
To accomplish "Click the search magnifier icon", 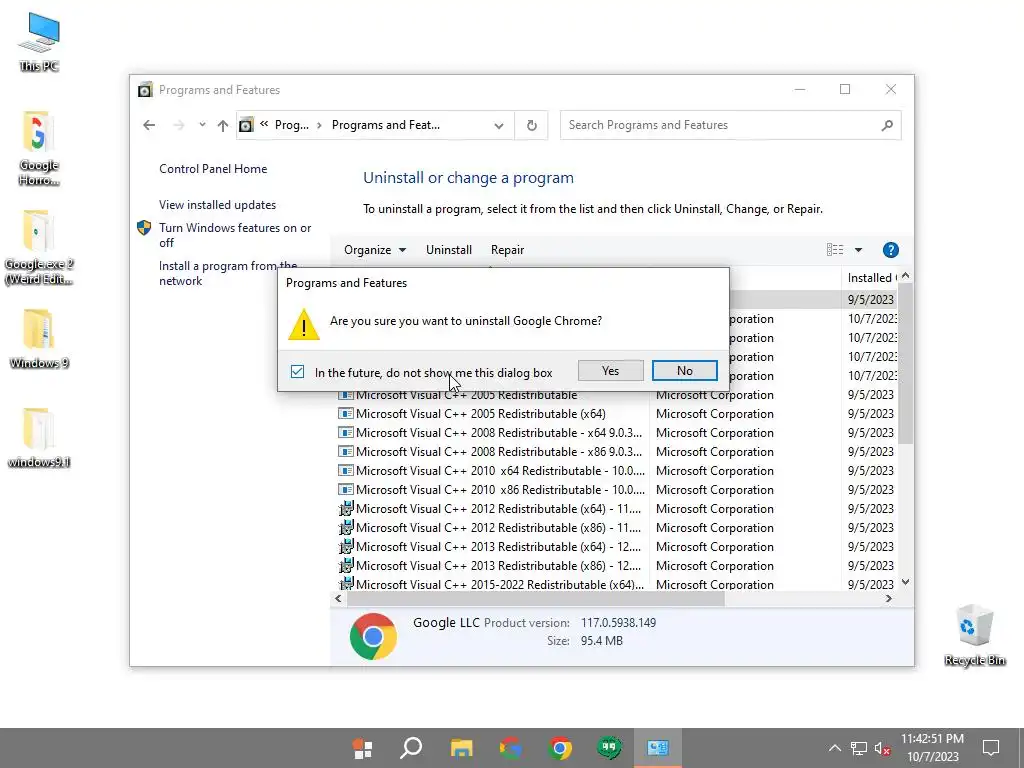I will coord(887,125).
